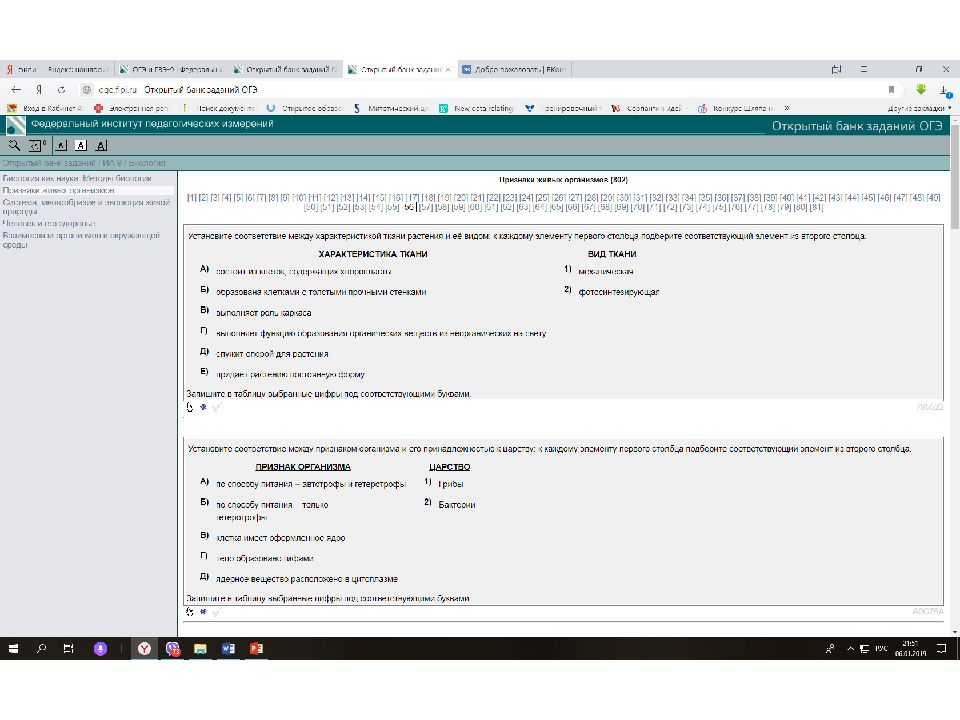This screenshot has height=720, width=960.
Task: Go to page [40] of the tasks
Action: pyautogui.click(x=787, y=198)
